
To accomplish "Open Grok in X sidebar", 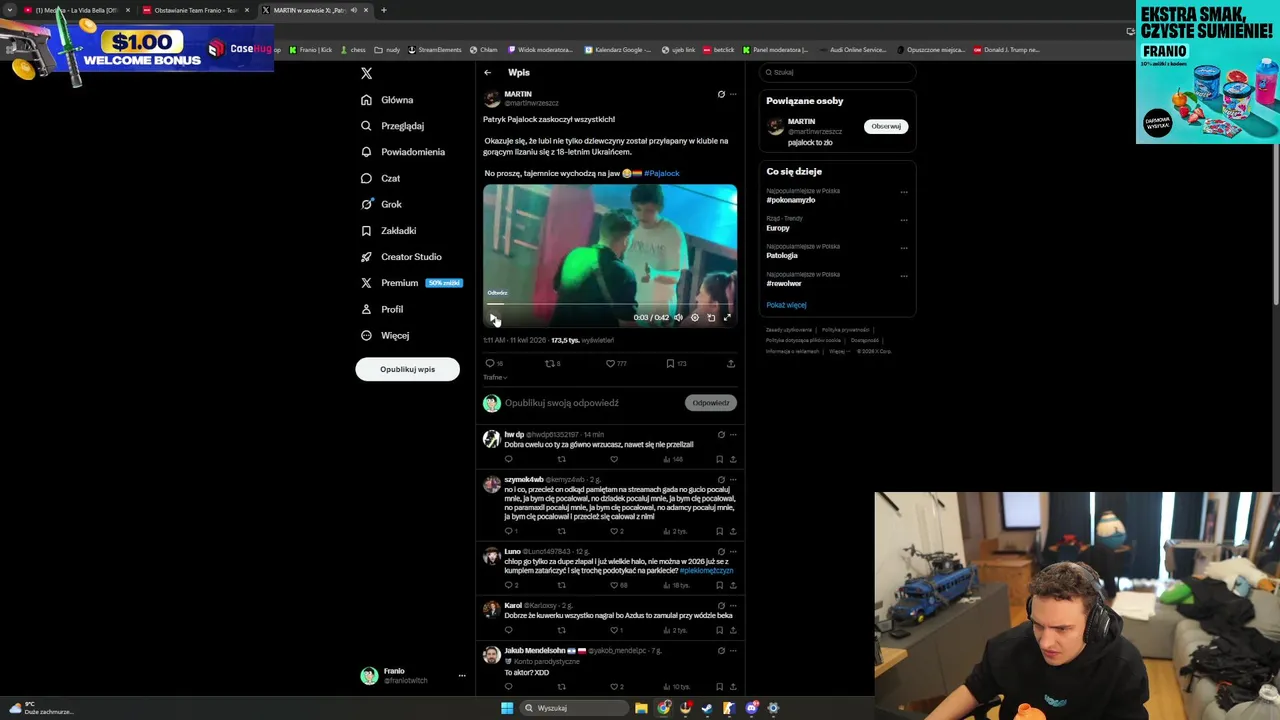I will click(x=381, y=204).
